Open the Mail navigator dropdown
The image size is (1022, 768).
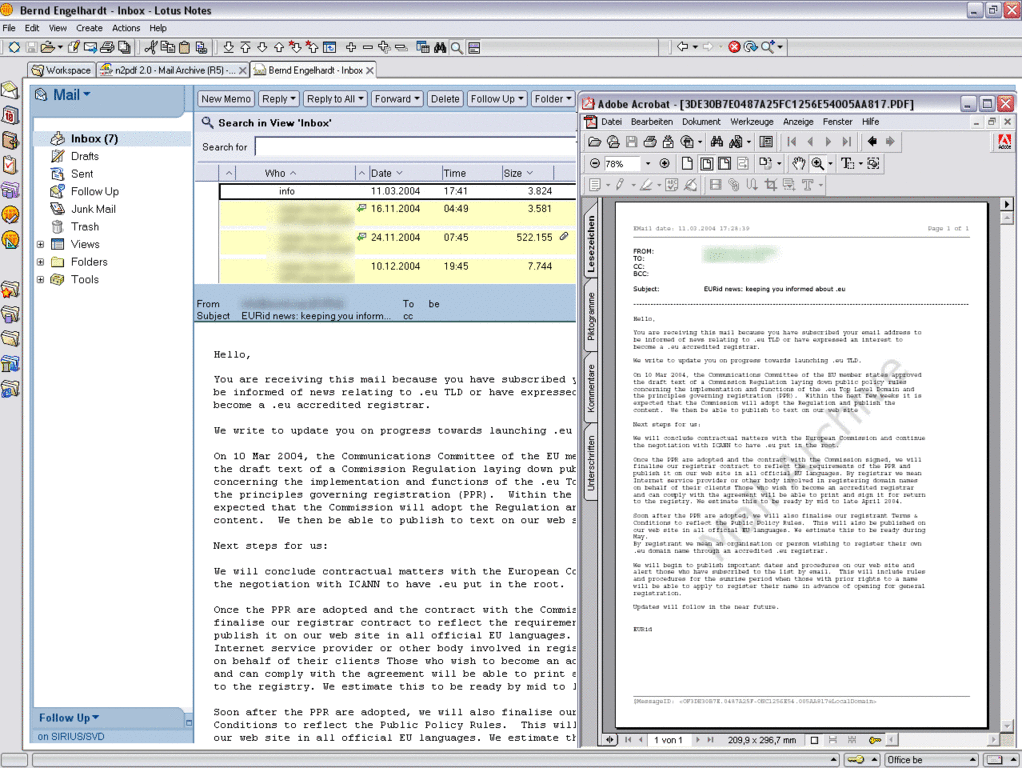(x=72, y=95)
